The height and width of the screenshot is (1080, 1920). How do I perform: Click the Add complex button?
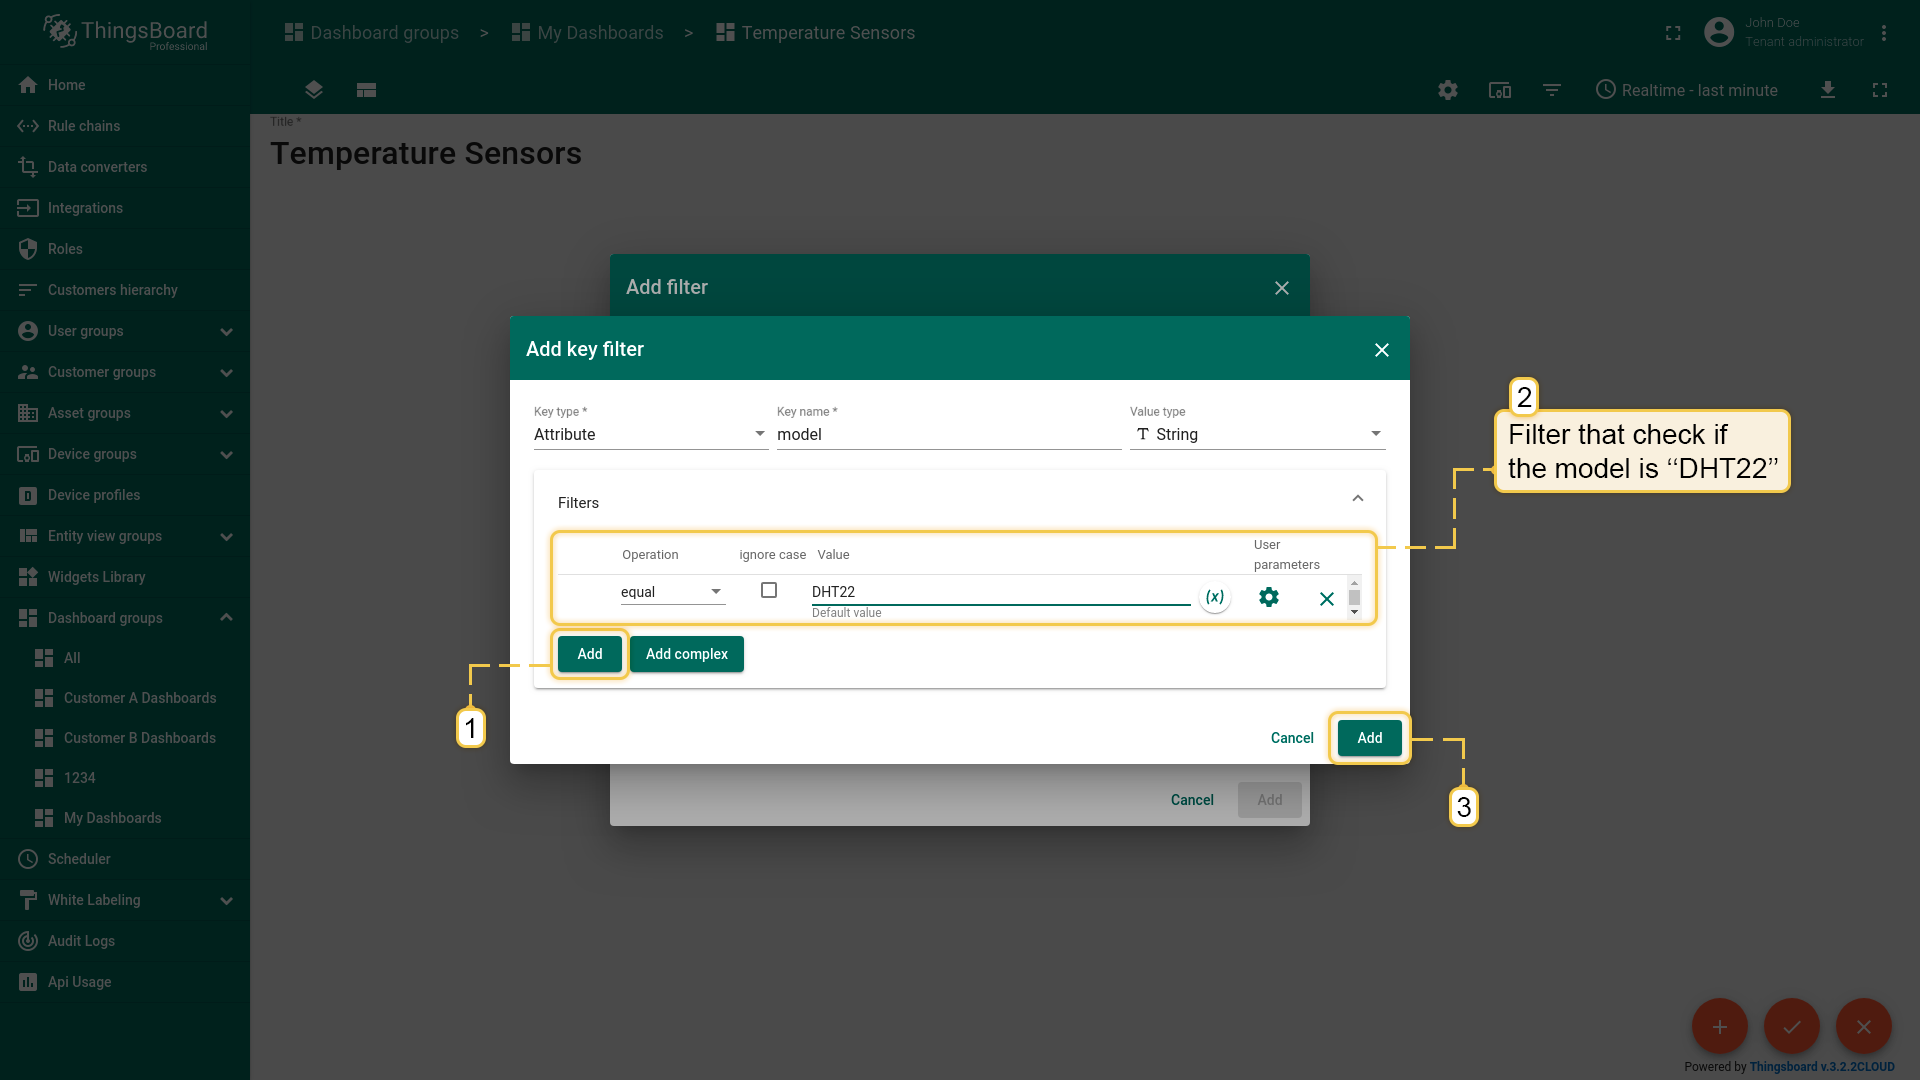pyautogui.click(x=686, y=654)
